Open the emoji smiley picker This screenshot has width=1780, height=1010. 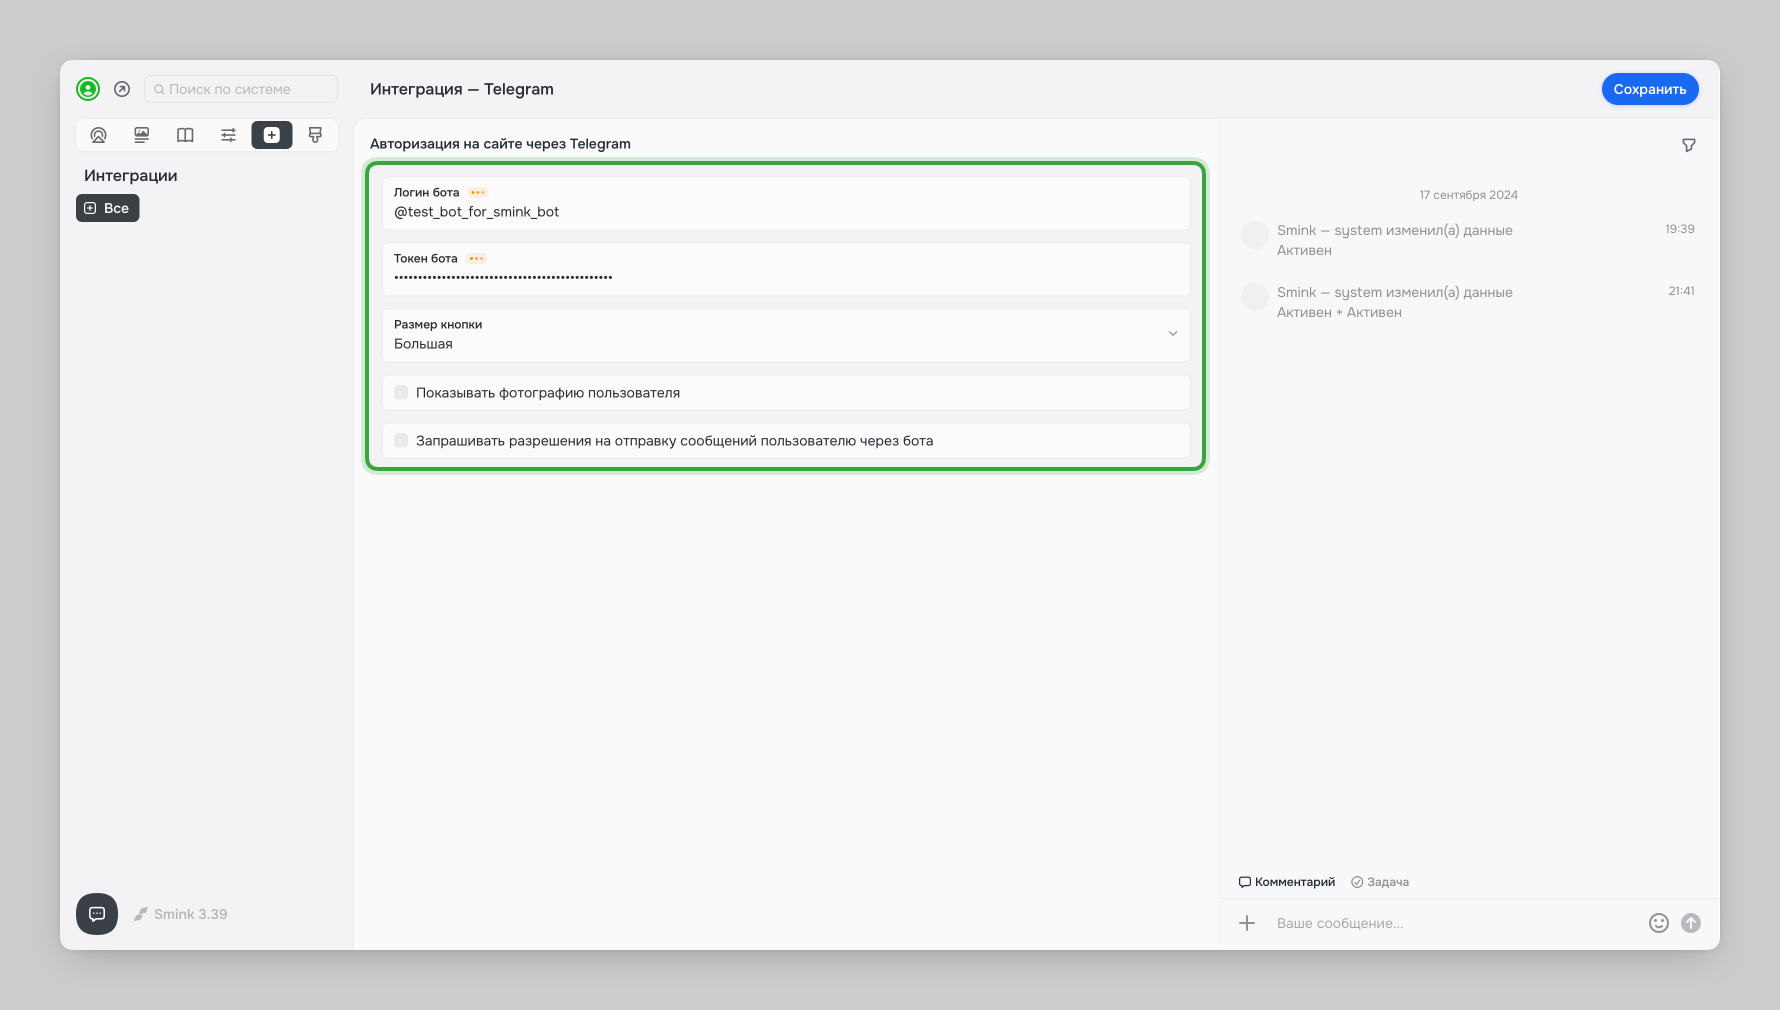tap(1659, 923)
